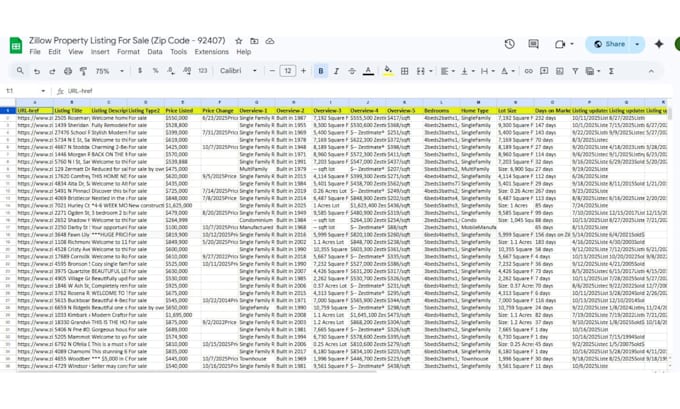Open the comments panel icon
The height and width of the screenshot is (409, 680).
point(533,44)
